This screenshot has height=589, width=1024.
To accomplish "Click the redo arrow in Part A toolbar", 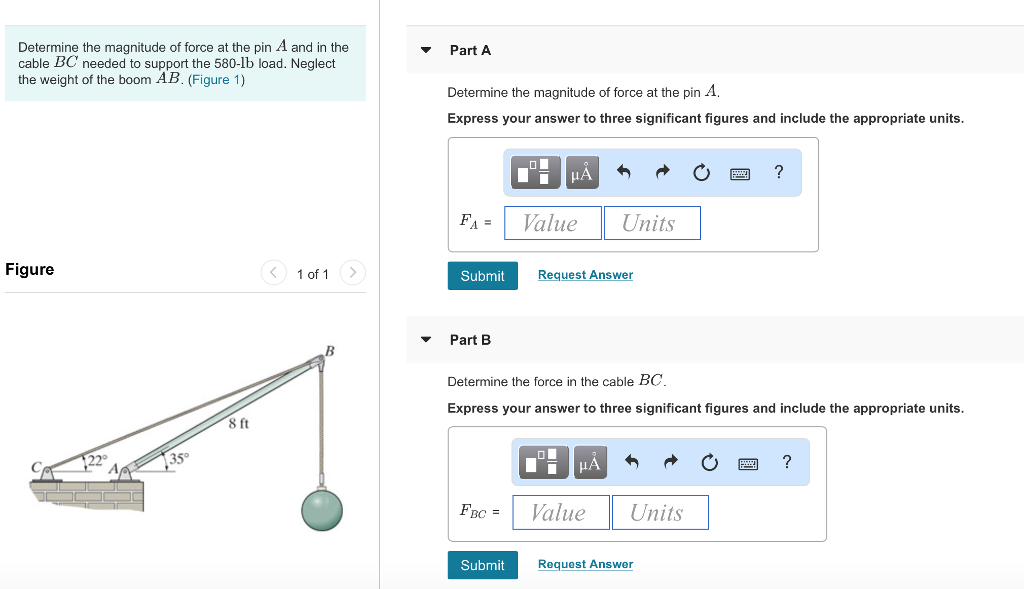I will click(662, 173).
